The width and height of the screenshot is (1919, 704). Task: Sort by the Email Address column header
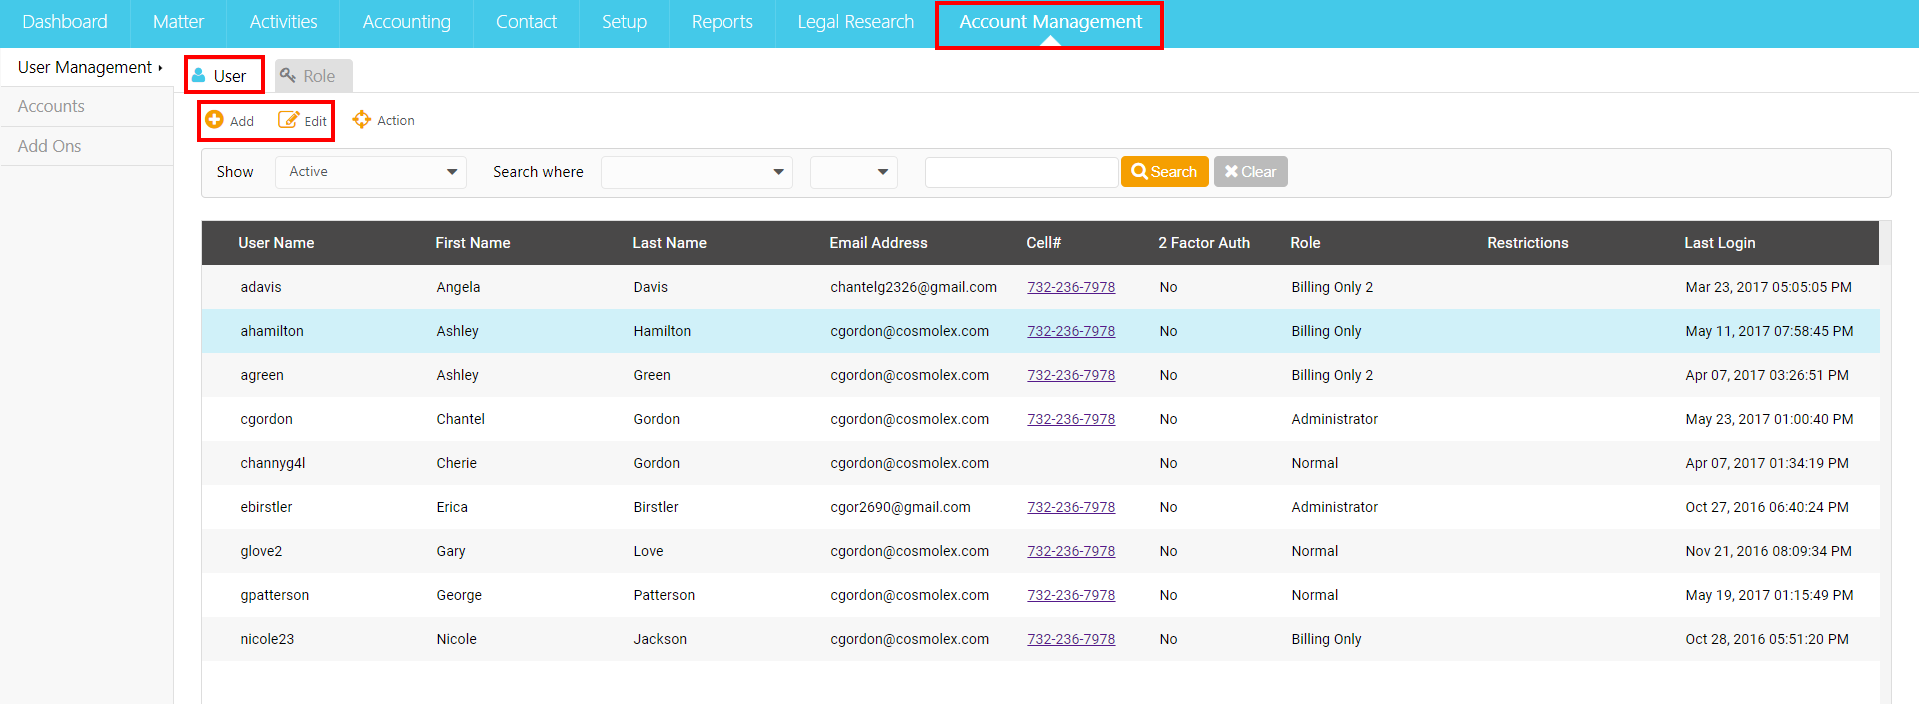(878, 243)
